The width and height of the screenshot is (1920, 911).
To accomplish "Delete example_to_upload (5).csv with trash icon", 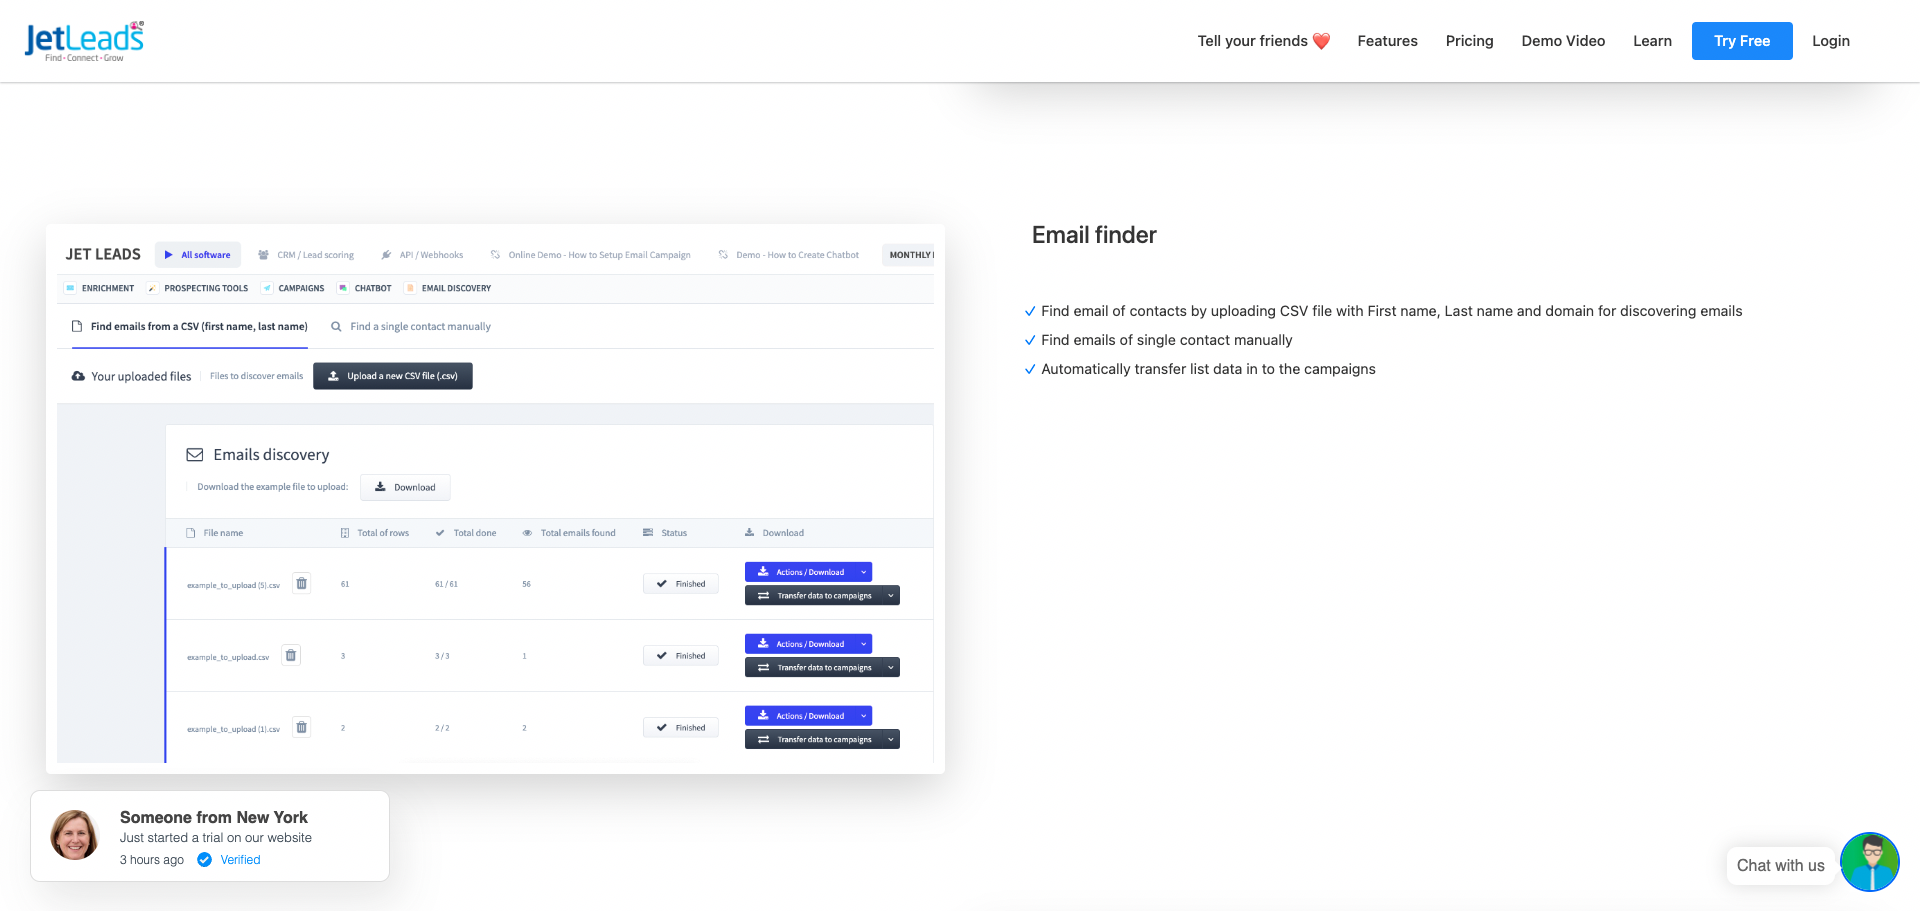I will pyautogui.click(x=301, y=583).
